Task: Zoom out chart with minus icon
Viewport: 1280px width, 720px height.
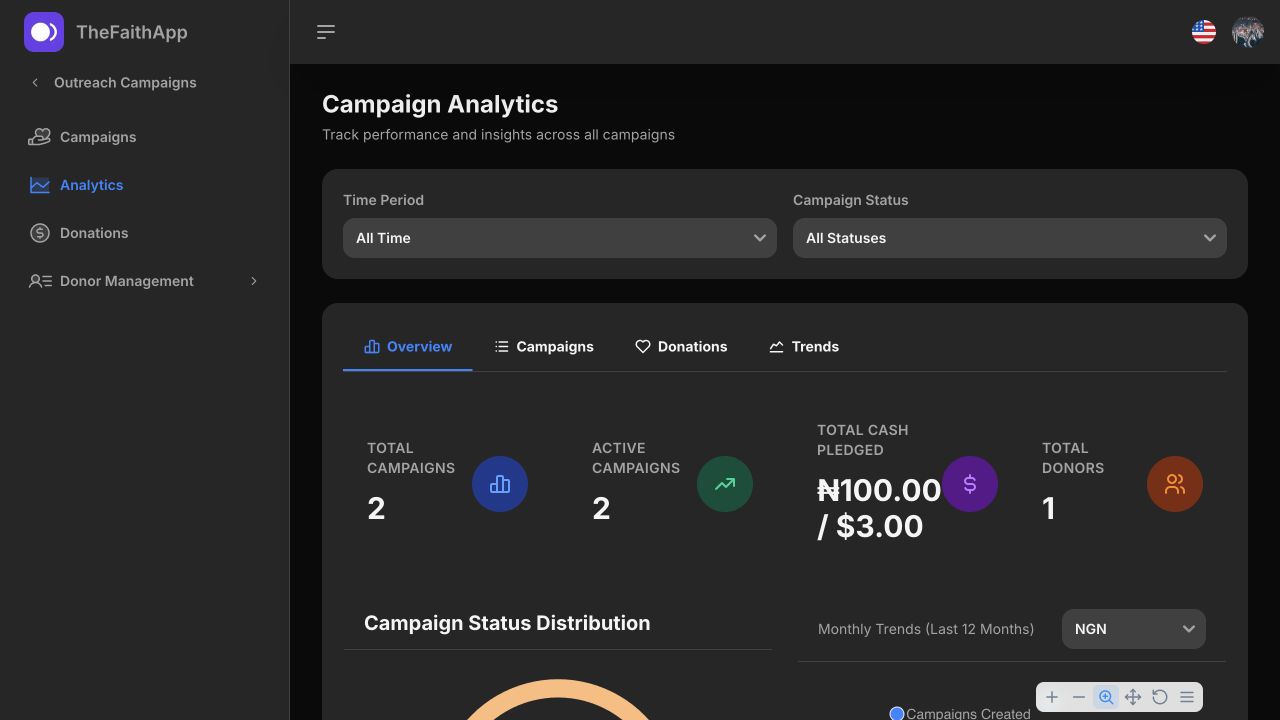Action: pos(1079,697)
